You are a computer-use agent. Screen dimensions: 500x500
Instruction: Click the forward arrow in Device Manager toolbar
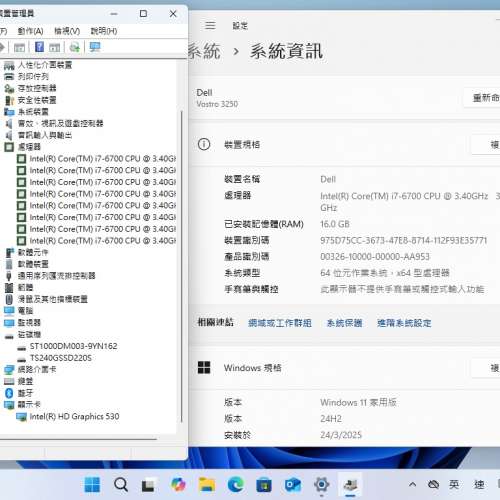click(2, 47)
